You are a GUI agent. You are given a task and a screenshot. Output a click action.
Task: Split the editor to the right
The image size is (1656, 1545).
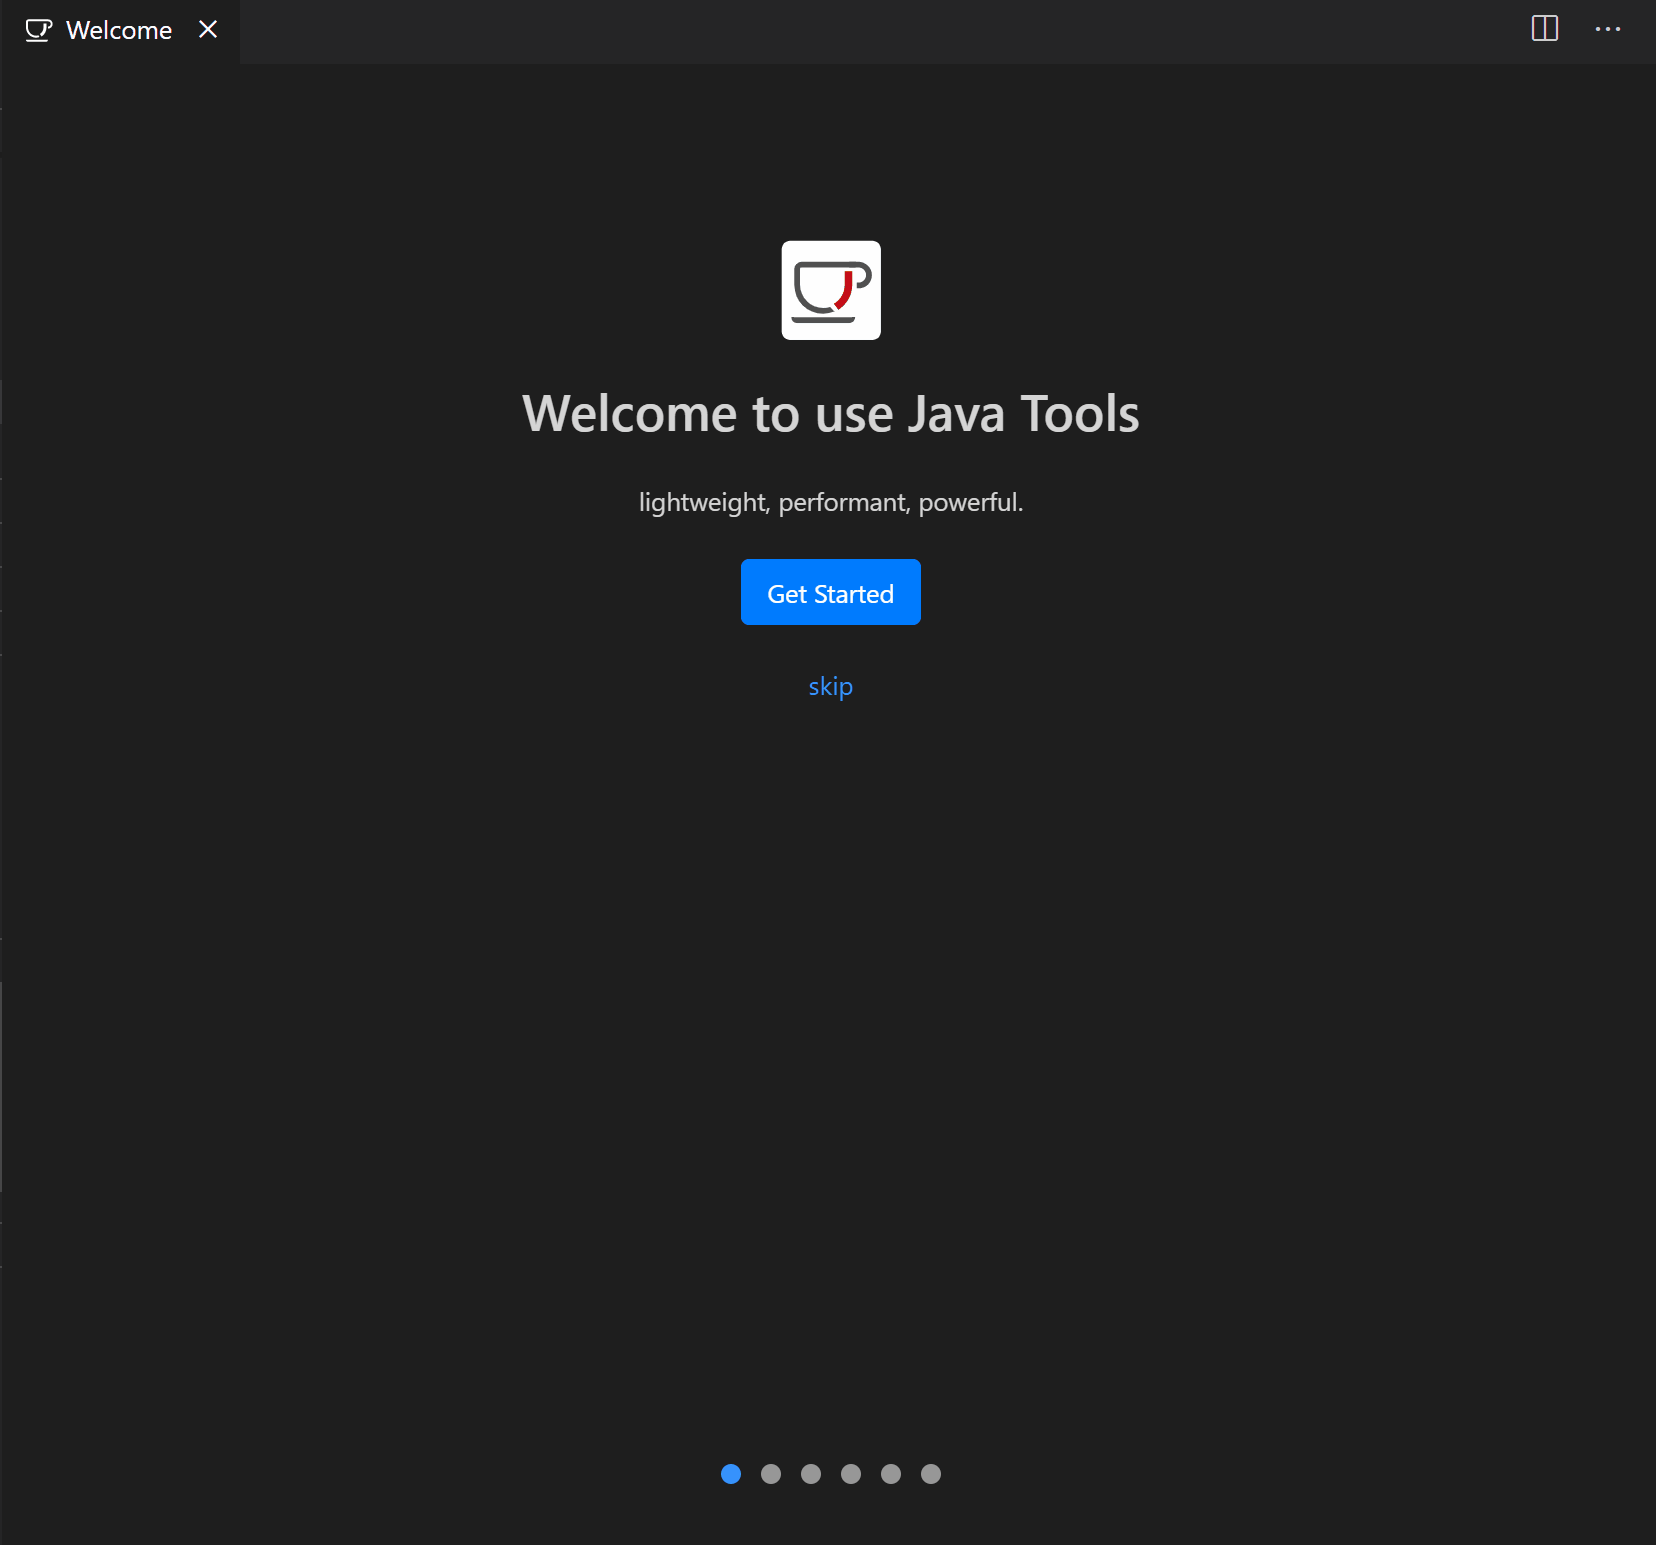[x=1545, y=29]
